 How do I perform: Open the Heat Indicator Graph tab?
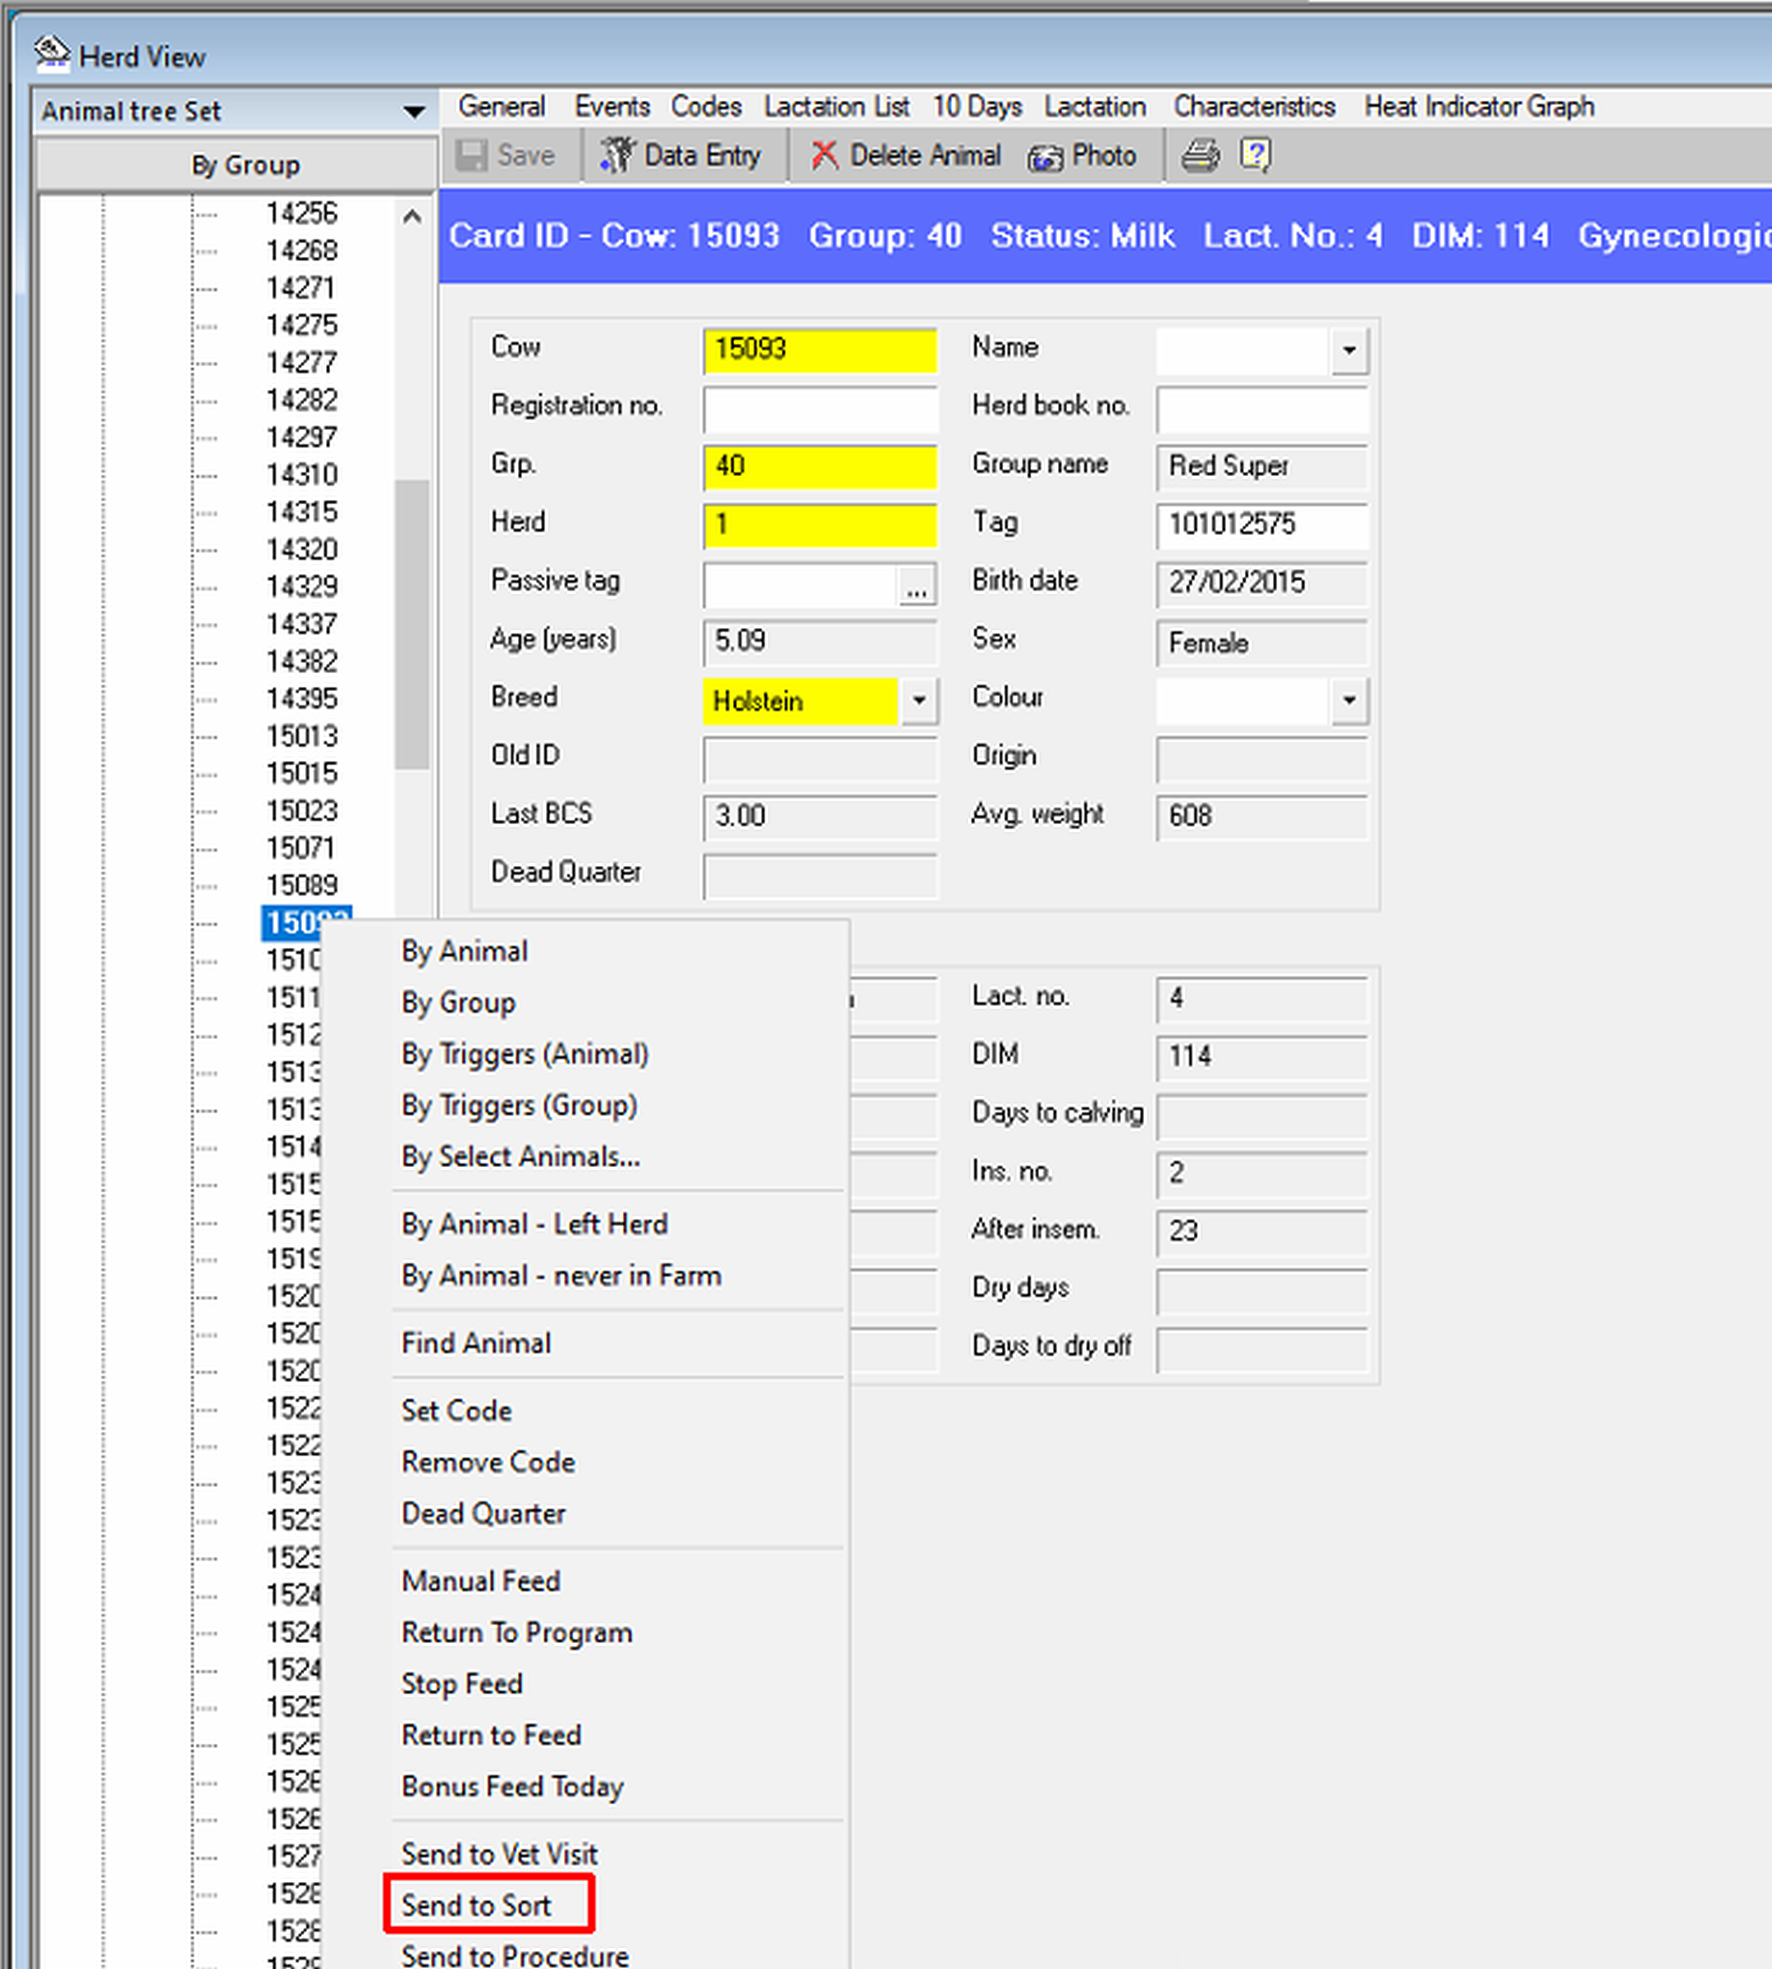click(x=1478, y=107)
